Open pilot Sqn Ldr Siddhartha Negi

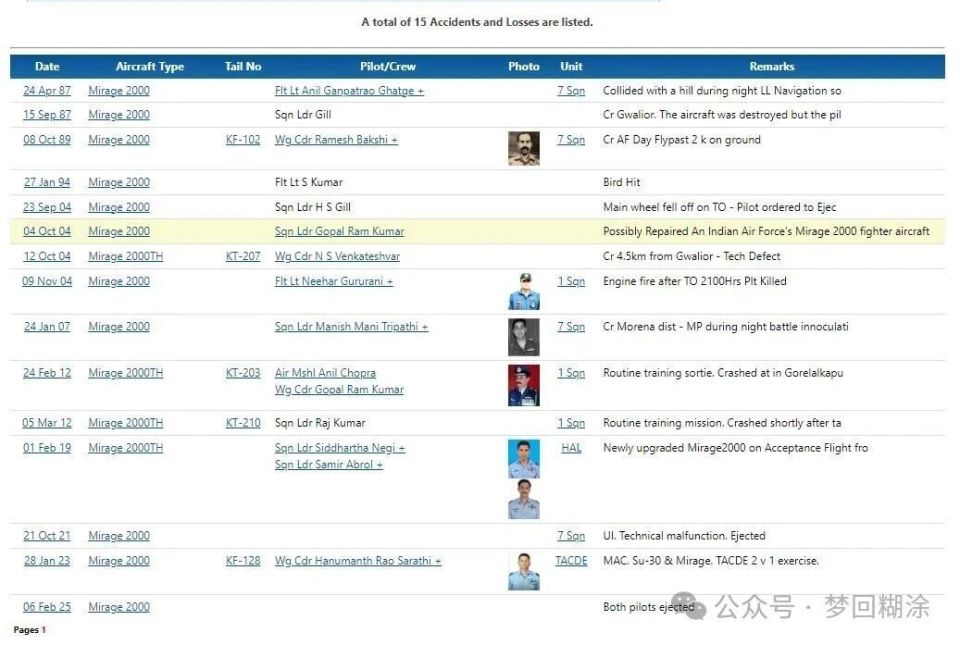[x=340, y=448]
